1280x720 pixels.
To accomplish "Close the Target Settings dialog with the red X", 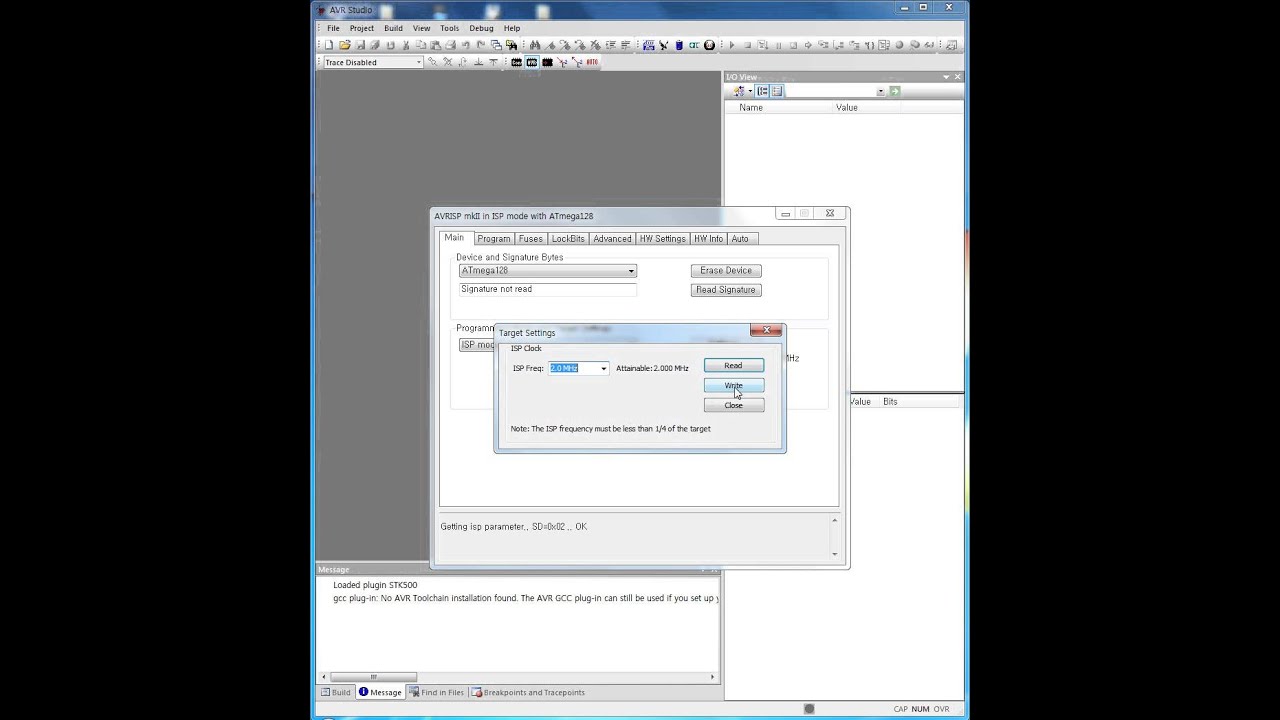I will click(767, 330).
